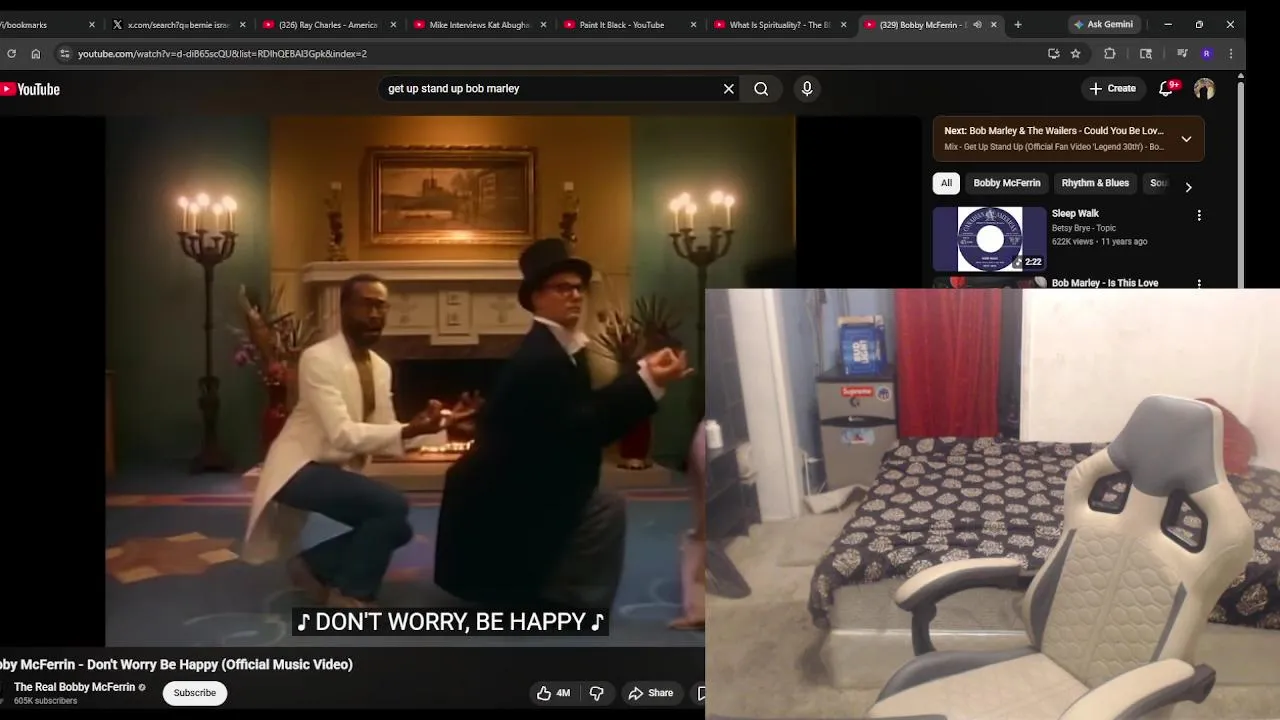Open the notifications bell
This screenshot has width=1280, height=720.
point(1166,89)
